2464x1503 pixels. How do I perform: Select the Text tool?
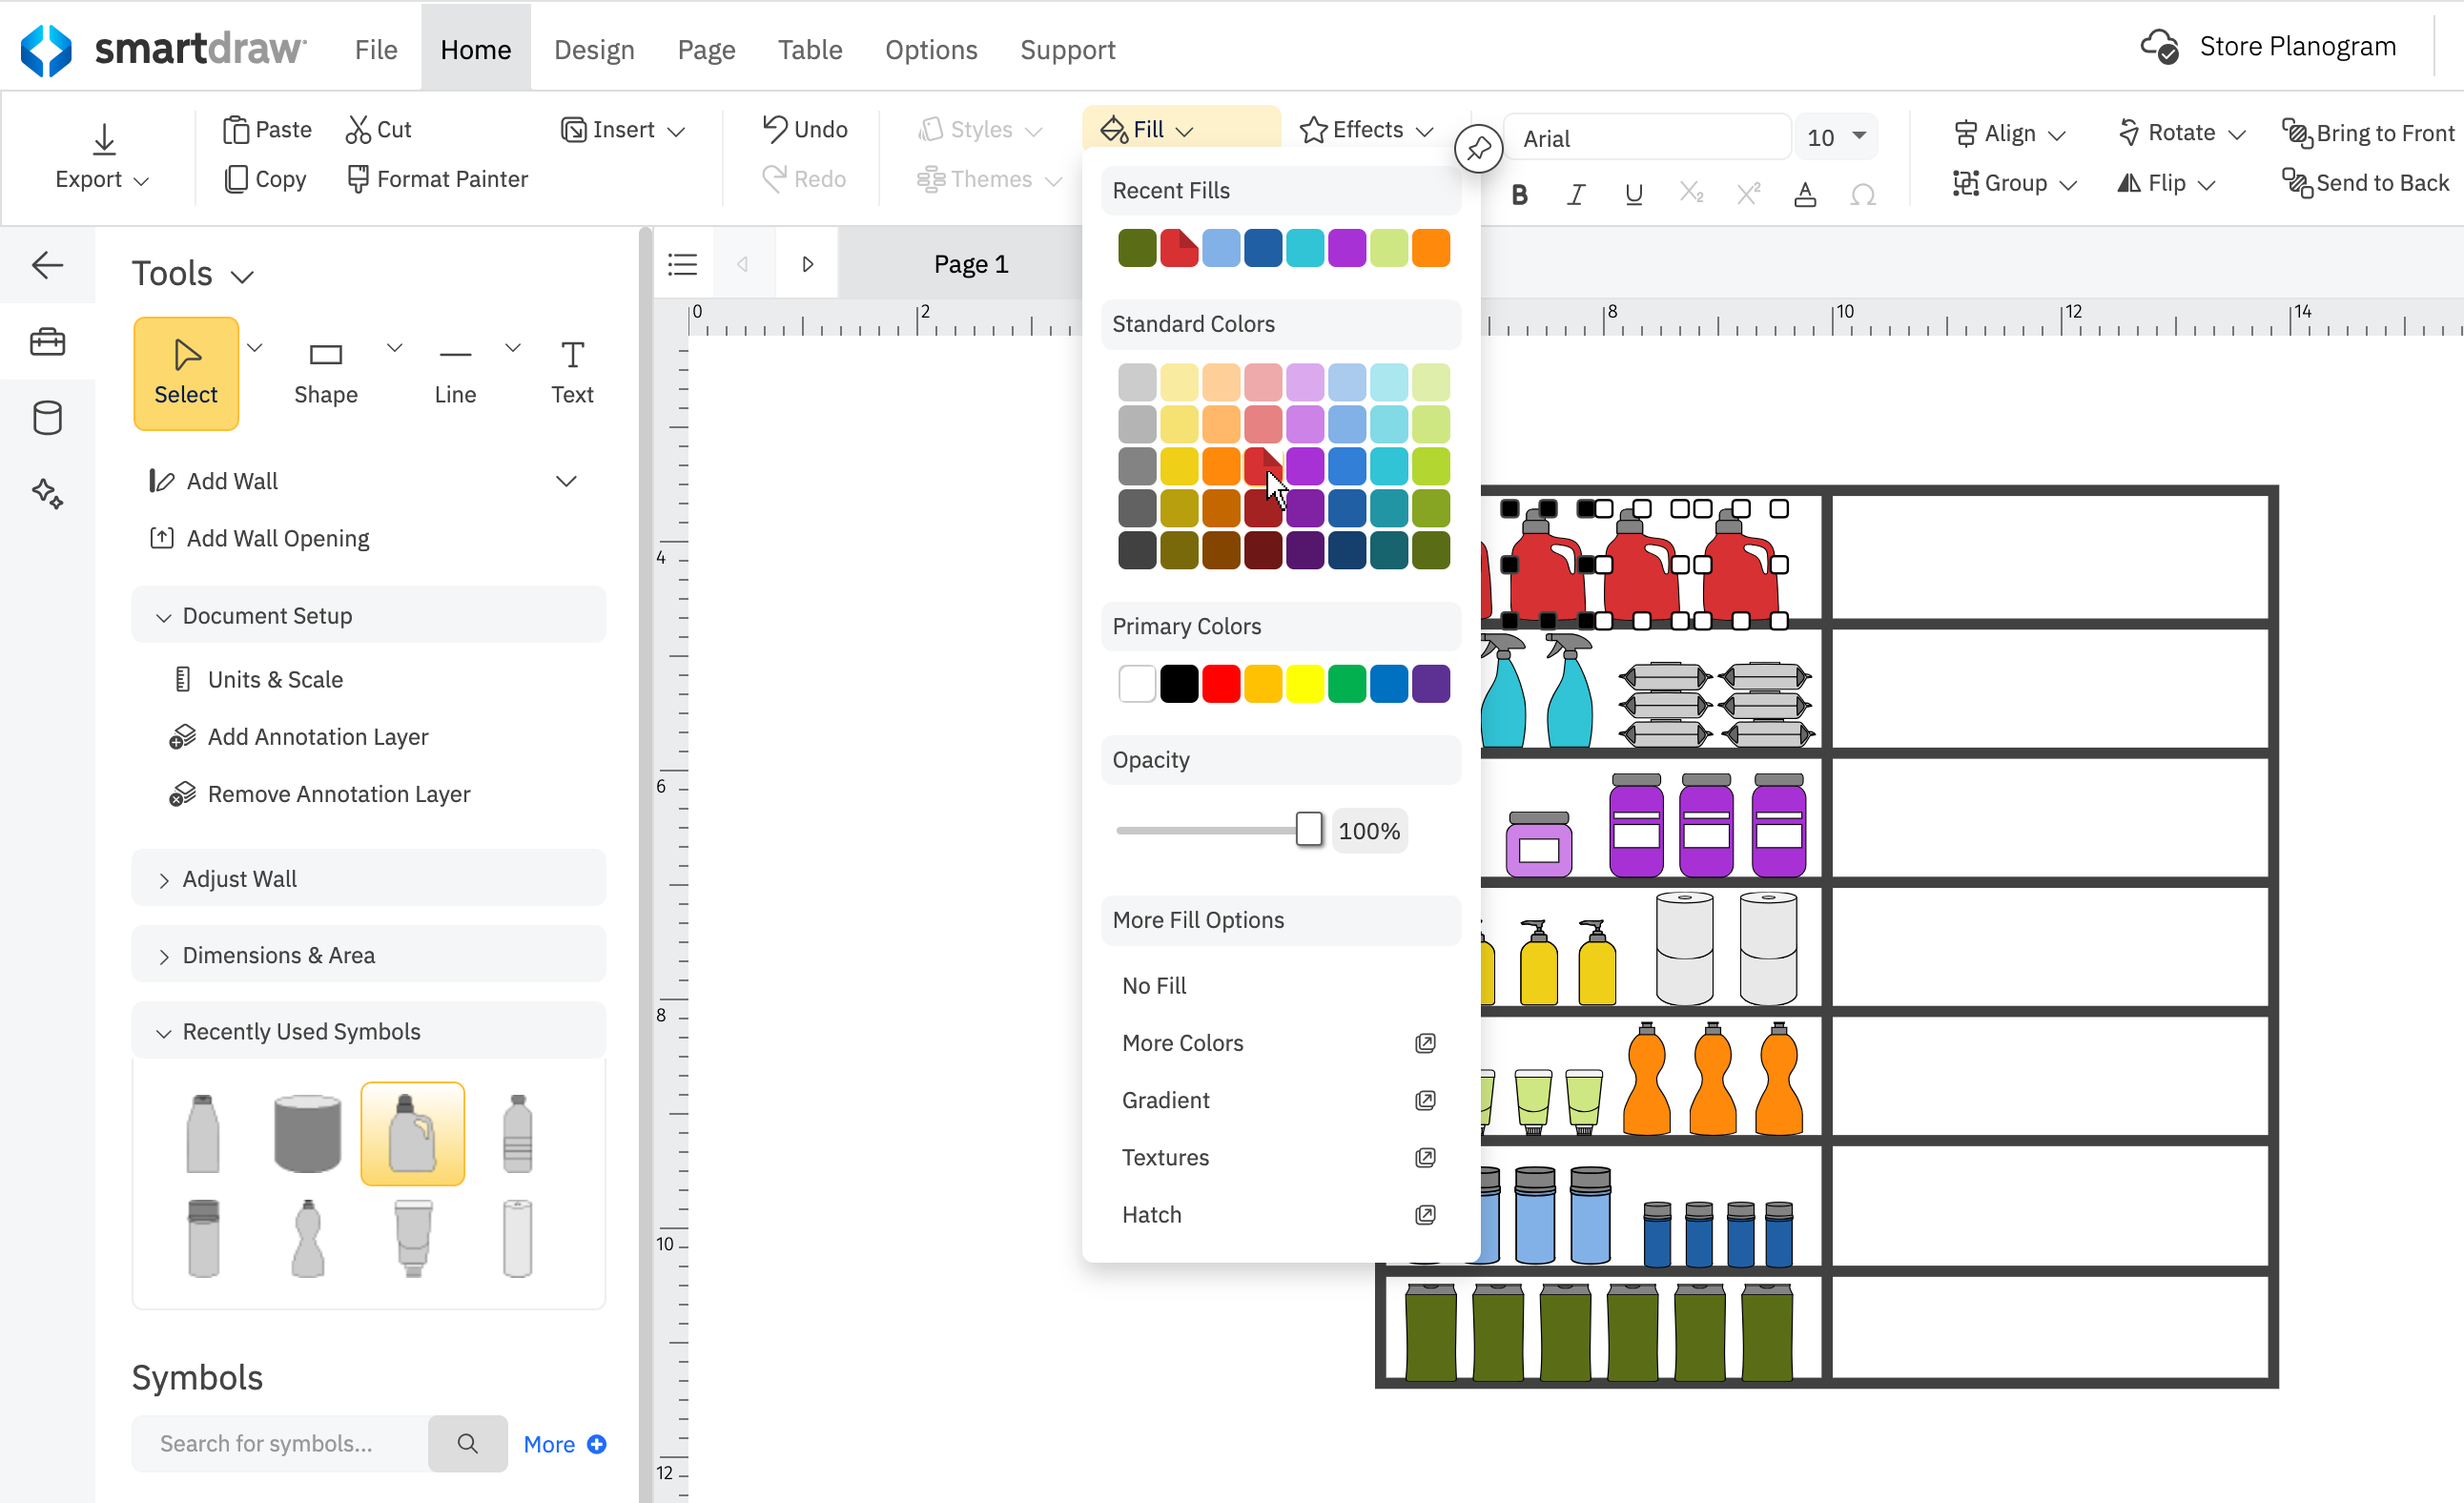click(x=572, y=370)
